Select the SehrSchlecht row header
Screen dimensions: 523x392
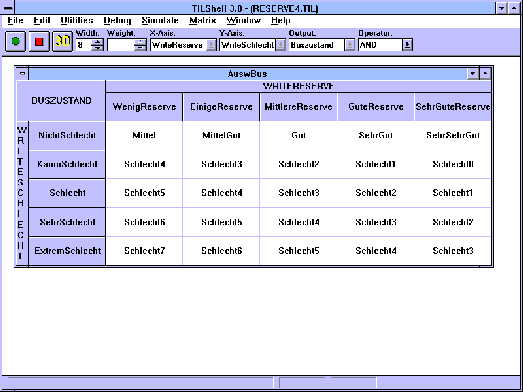coord(67,222)
